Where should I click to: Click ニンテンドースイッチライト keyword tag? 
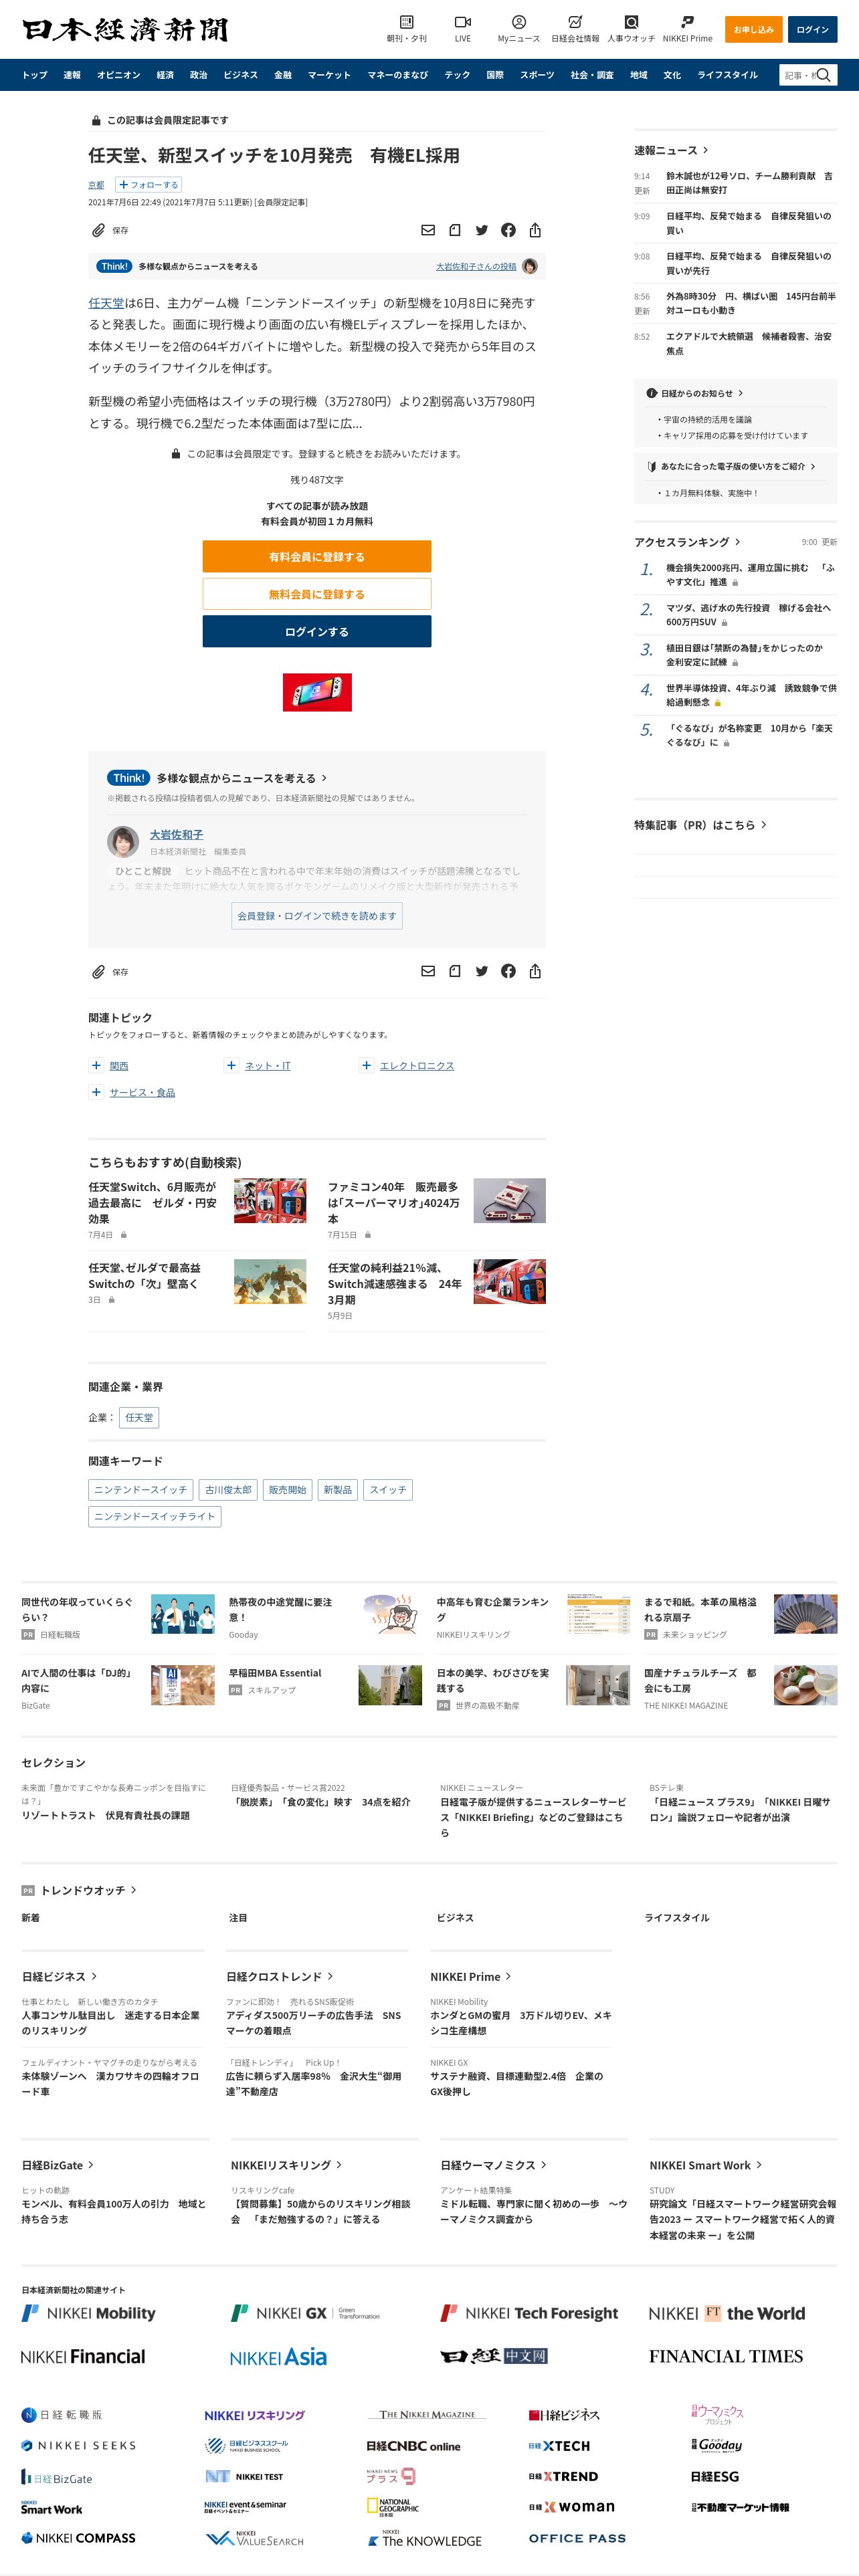pyautogui.click(x=155, y=1516)
